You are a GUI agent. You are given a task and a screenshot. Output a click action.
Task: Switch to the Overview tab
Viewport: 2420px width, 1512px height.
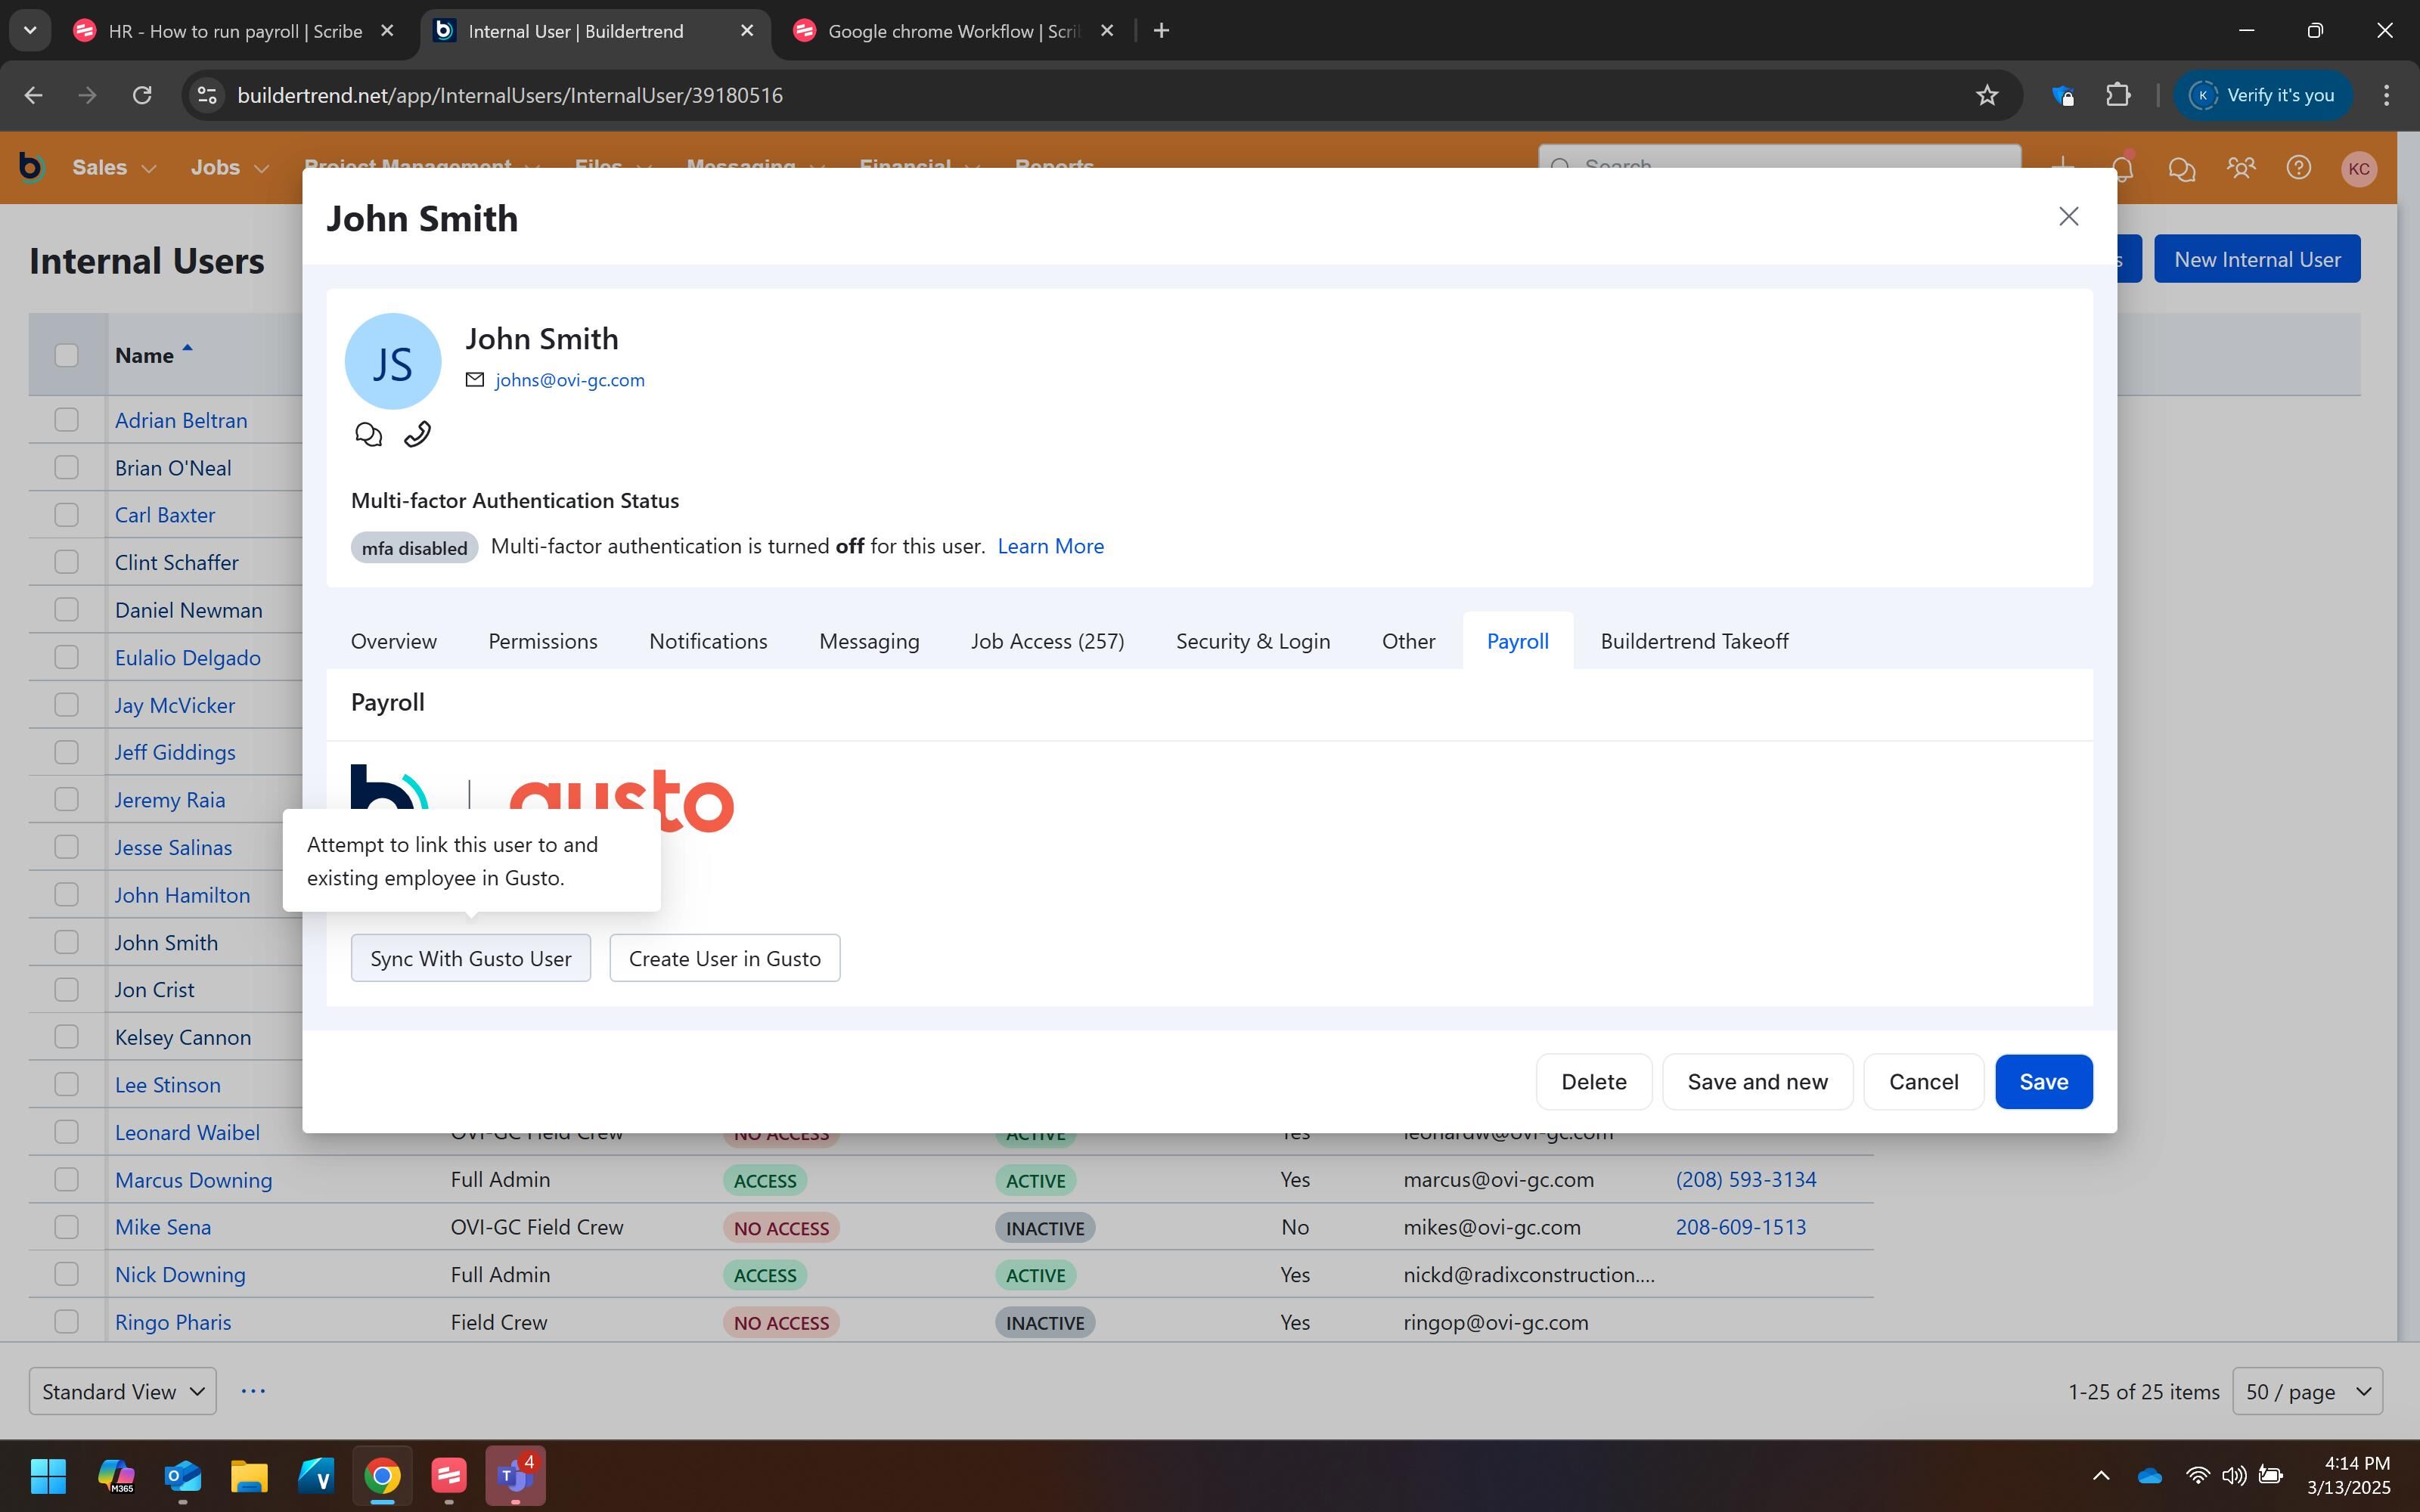393,641
